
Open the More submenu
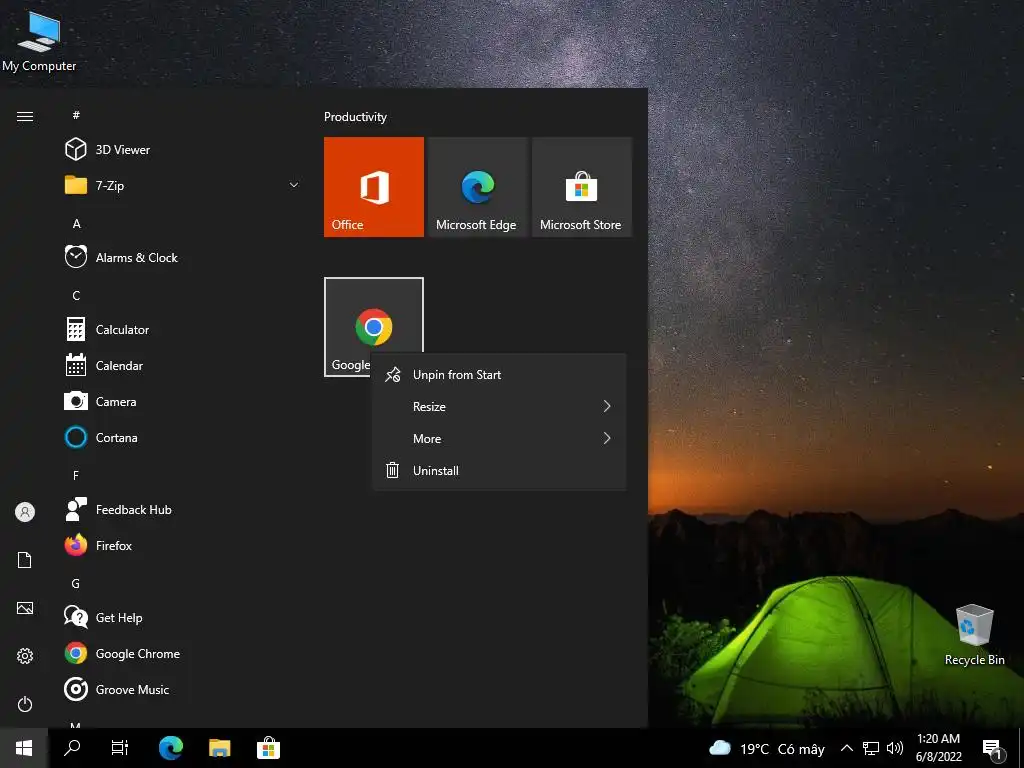(x=499, y=438)
